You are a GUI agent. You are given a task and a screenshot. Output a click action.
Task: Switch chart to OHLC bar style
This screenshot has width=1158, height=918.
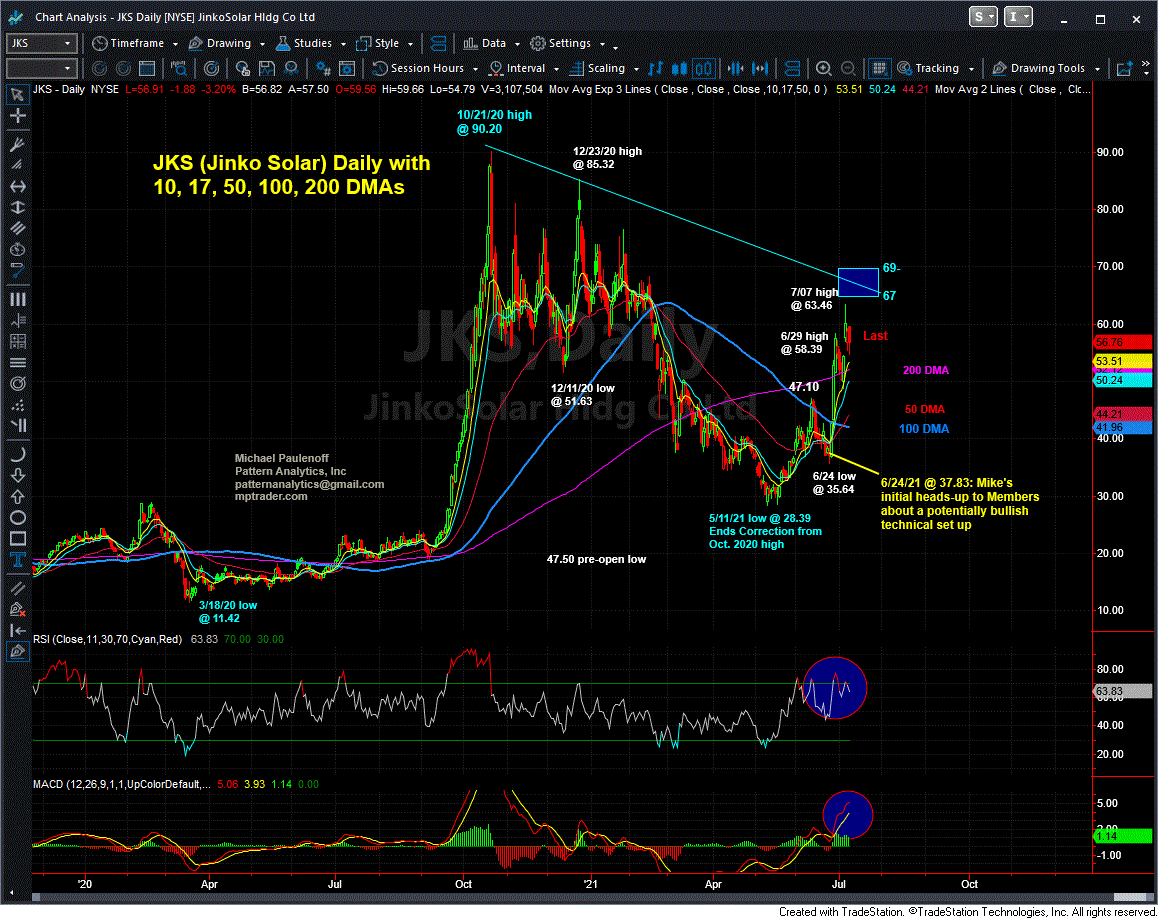[x=655, y=69]
